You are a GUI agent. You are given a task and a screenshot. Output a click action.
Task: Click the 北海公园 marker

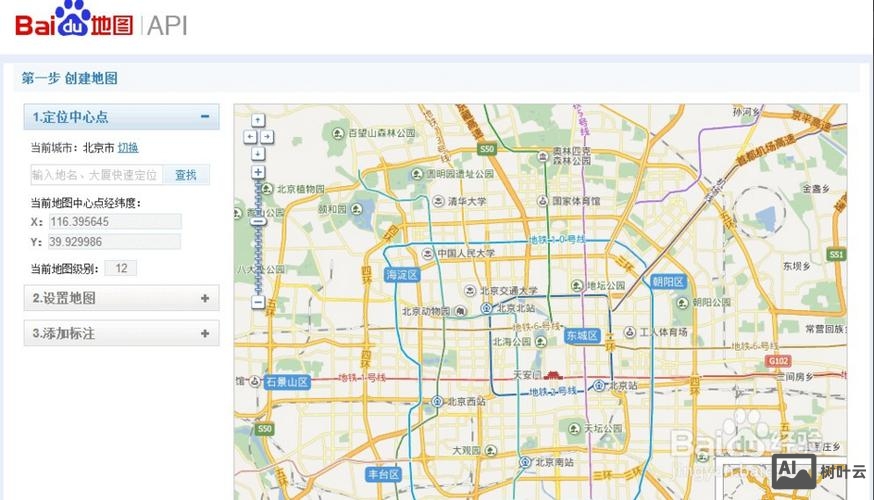(x=541, y=342)
